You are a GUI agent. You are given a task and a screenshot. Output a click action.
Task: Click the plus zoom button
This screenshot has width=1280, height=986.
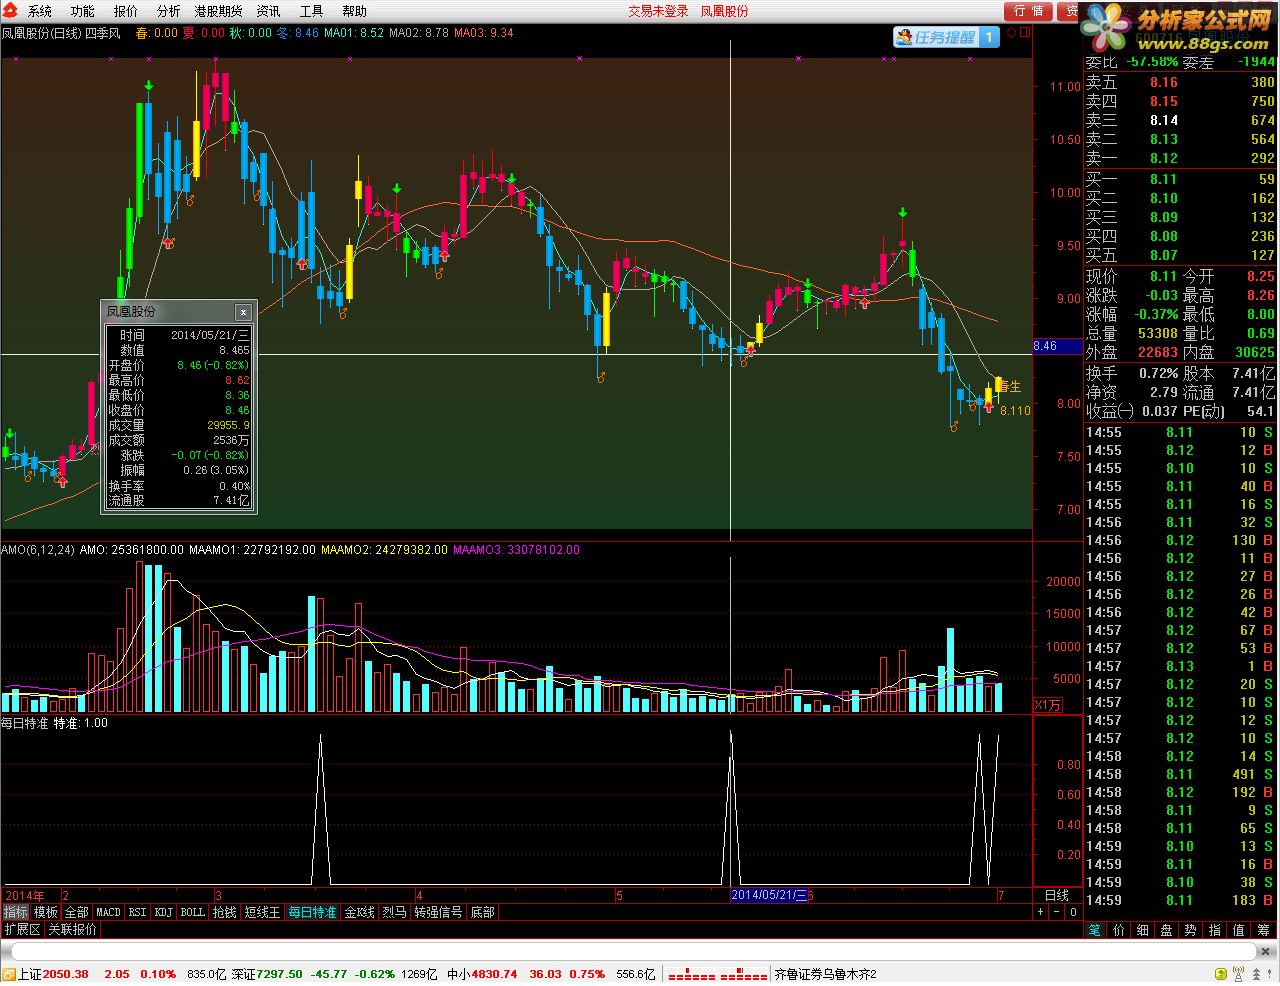1041,912
